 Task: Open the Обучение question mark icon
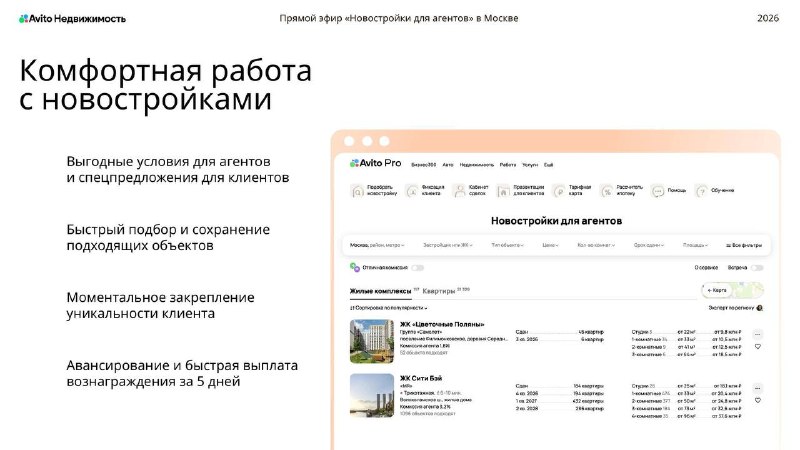point(702,191)
